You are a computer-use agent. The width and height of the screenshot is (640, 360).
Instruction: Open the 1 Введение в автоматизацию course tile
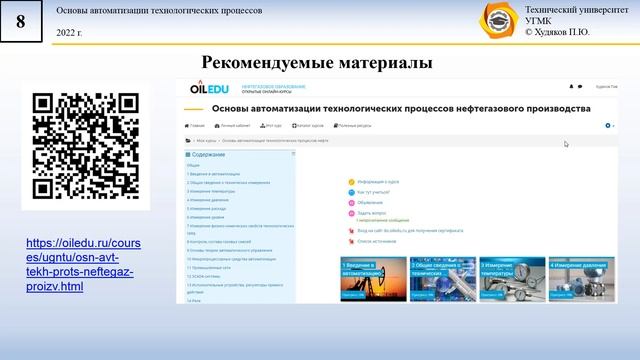point(373,279)
